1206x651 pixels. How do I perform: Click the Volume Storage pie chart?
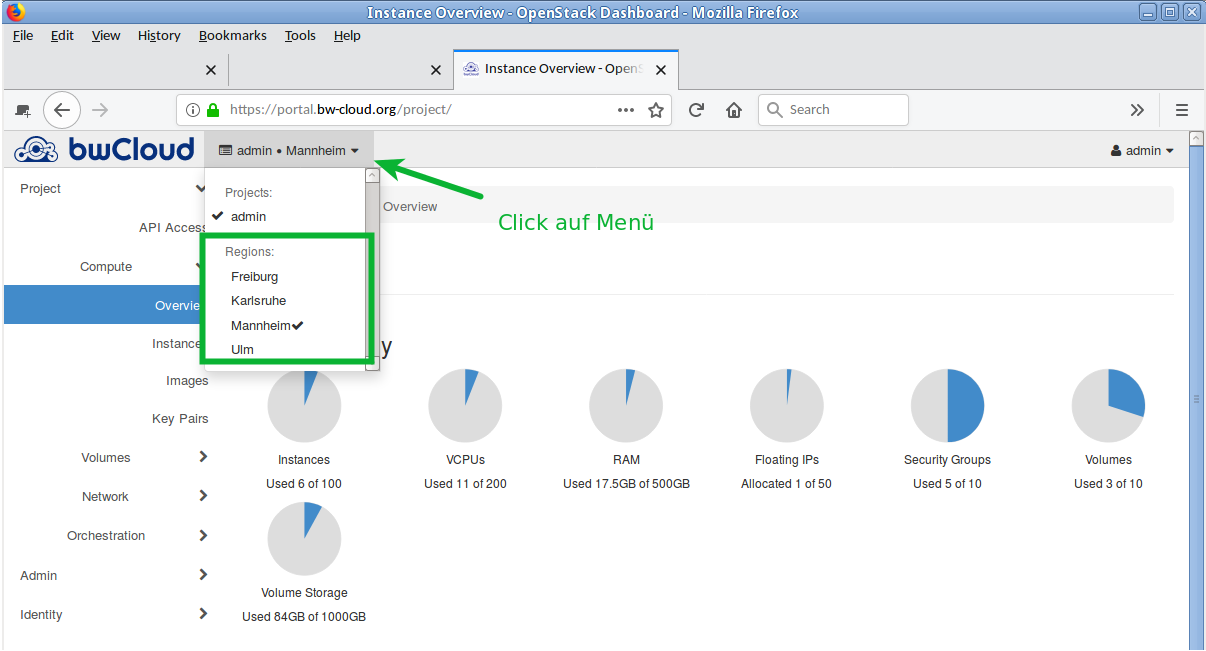pos(304,539)
